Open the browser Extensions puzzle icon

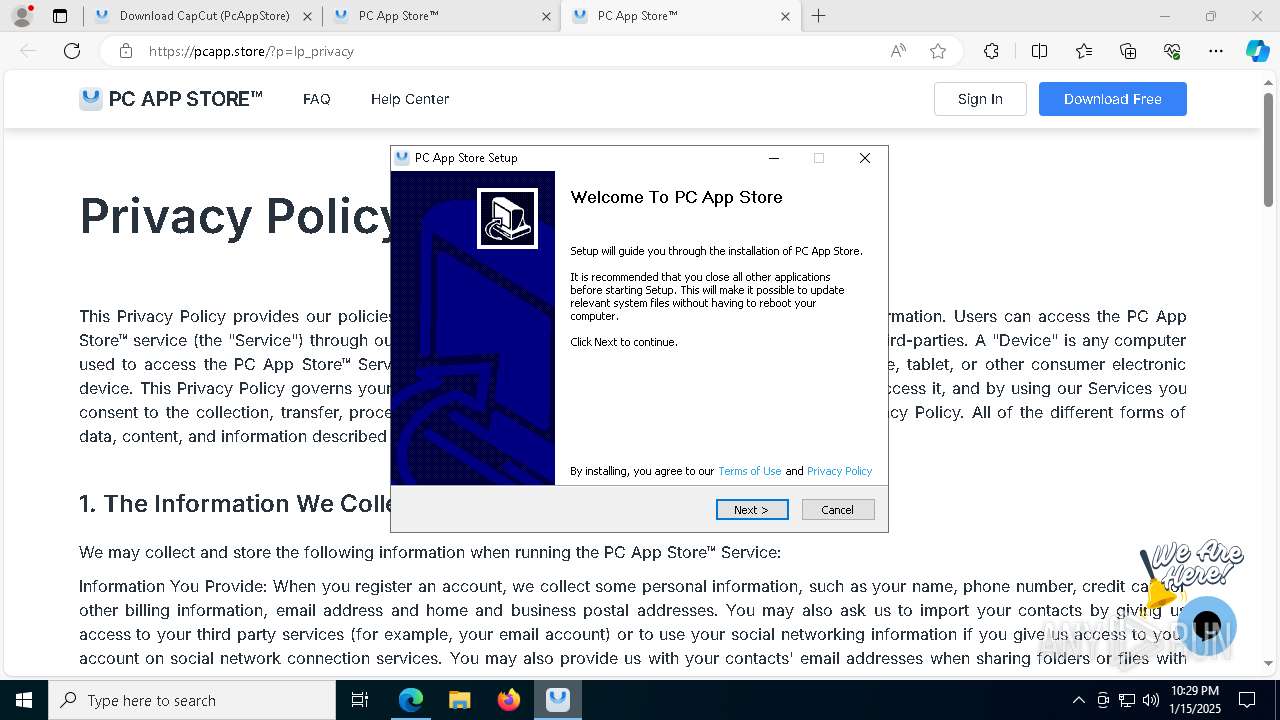tap(991, 51)
